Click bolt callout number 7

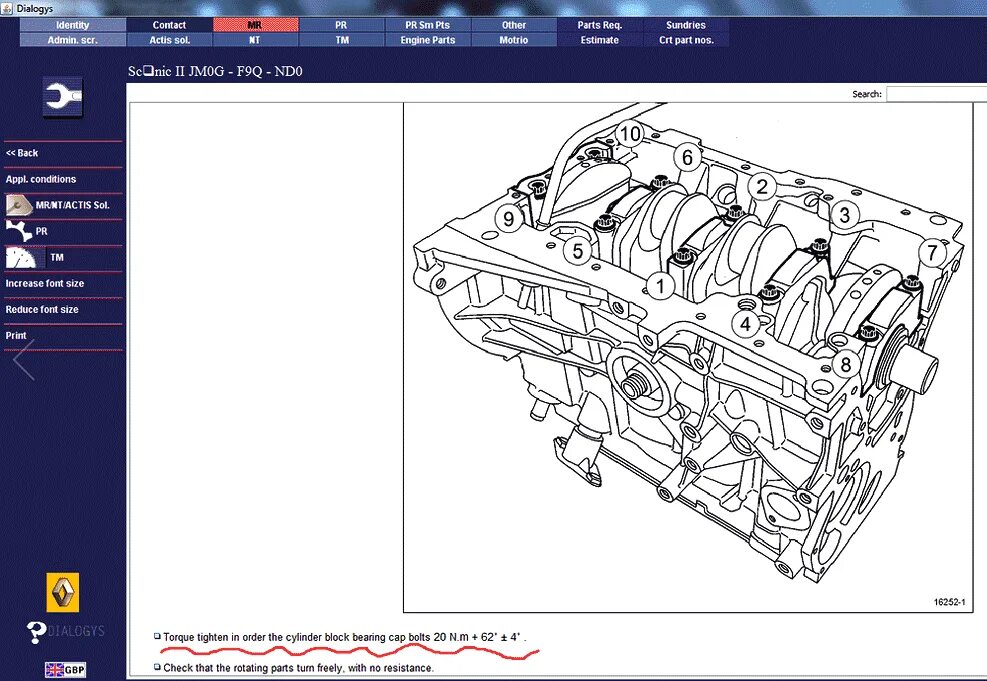(932, 253)
